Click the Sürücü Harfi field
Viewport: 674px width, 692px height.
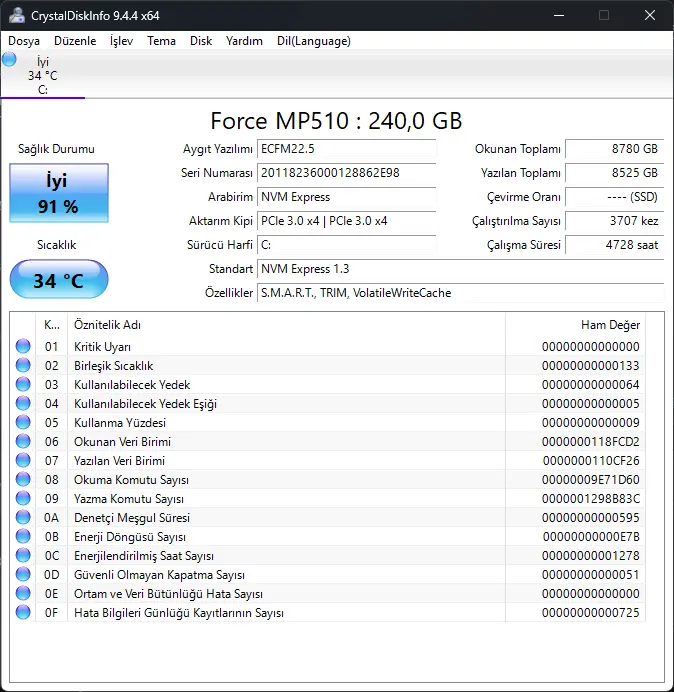346,245
